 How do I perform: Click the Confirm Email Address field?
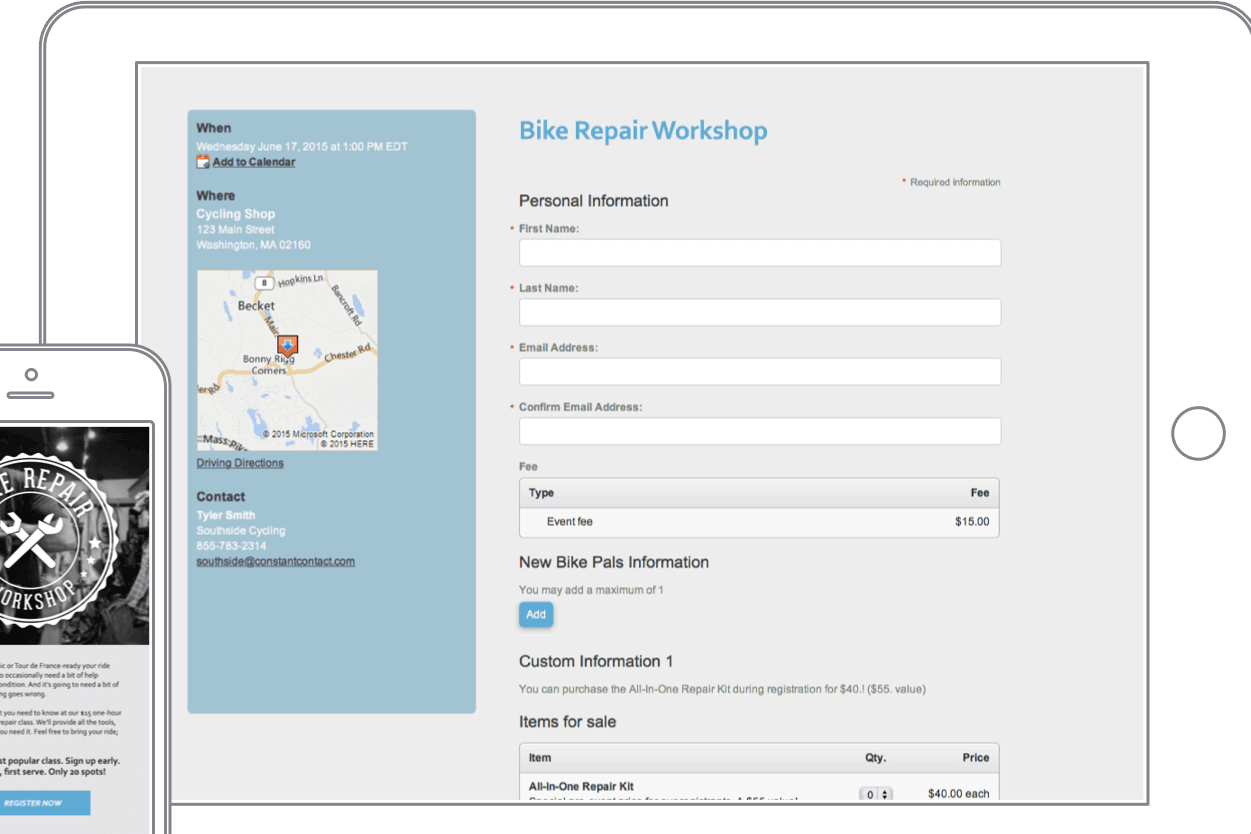coord(759,431)
